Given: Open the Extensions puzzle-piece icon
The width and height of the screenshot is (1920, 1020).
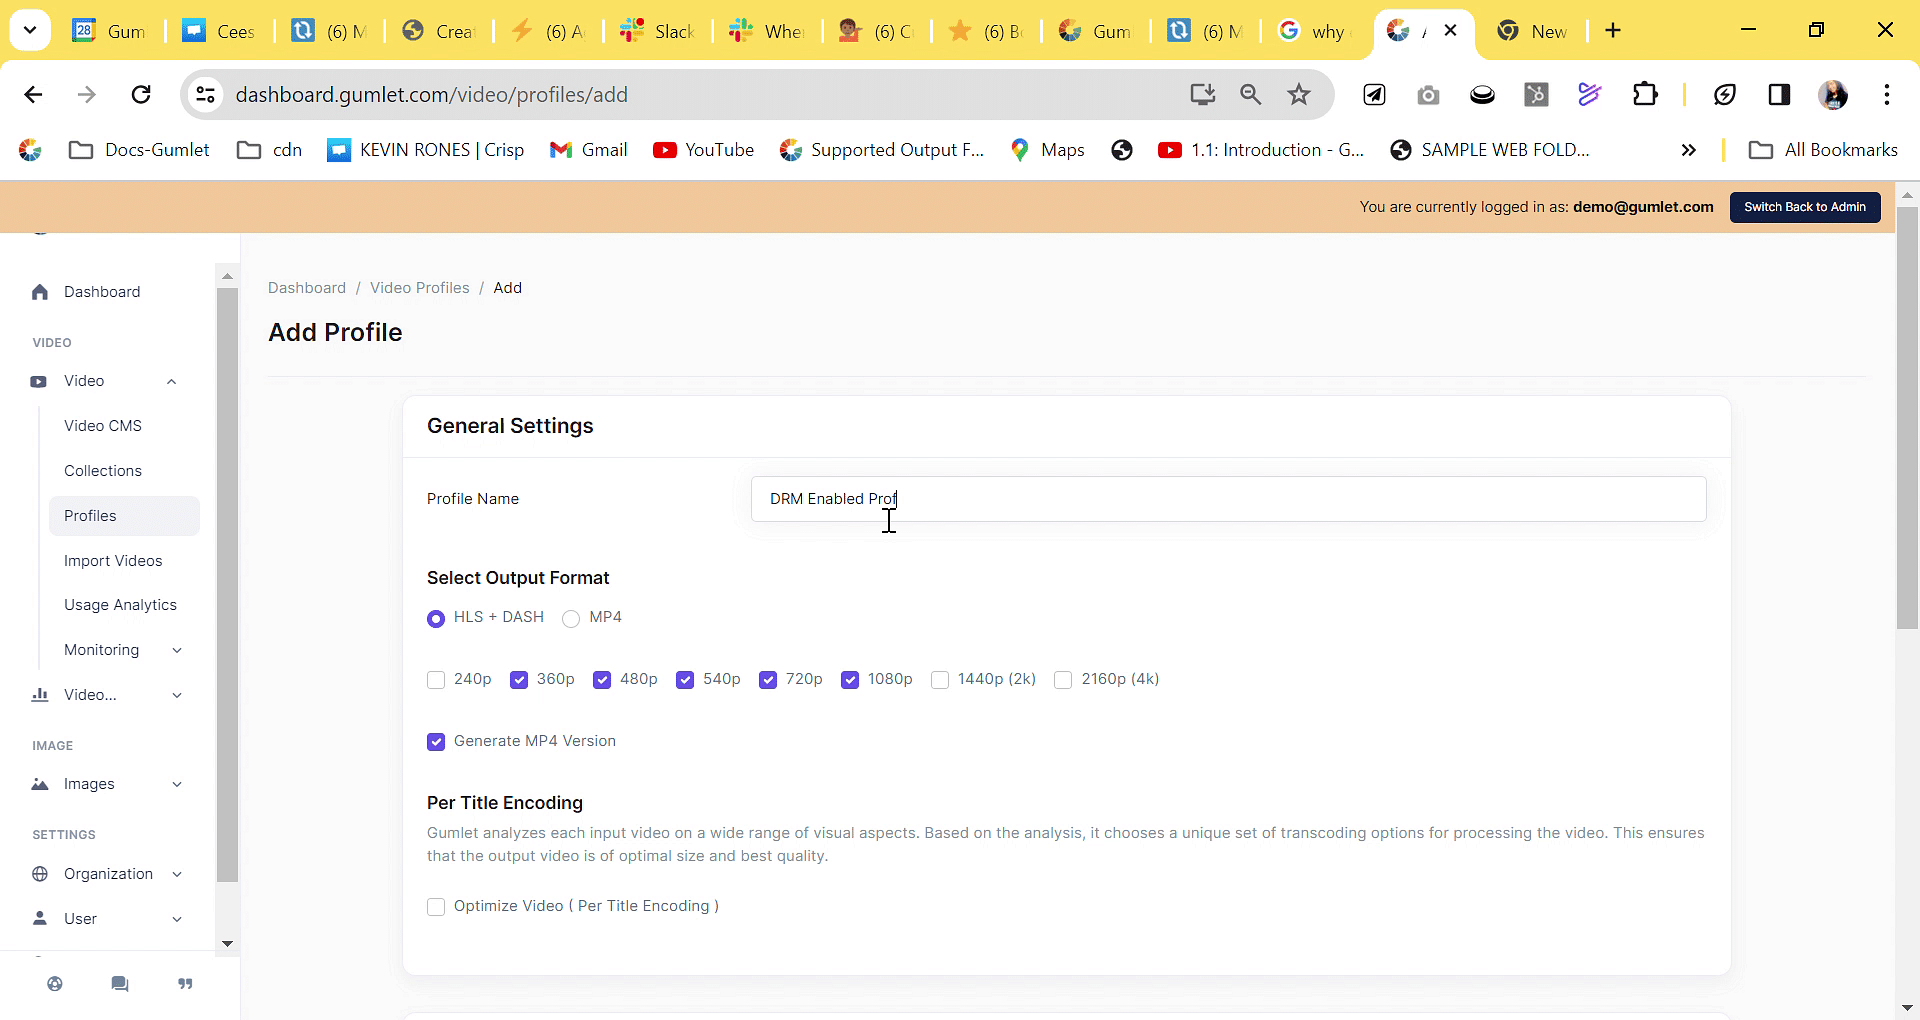Looking at the screenshot, I should click(1645, 94).
